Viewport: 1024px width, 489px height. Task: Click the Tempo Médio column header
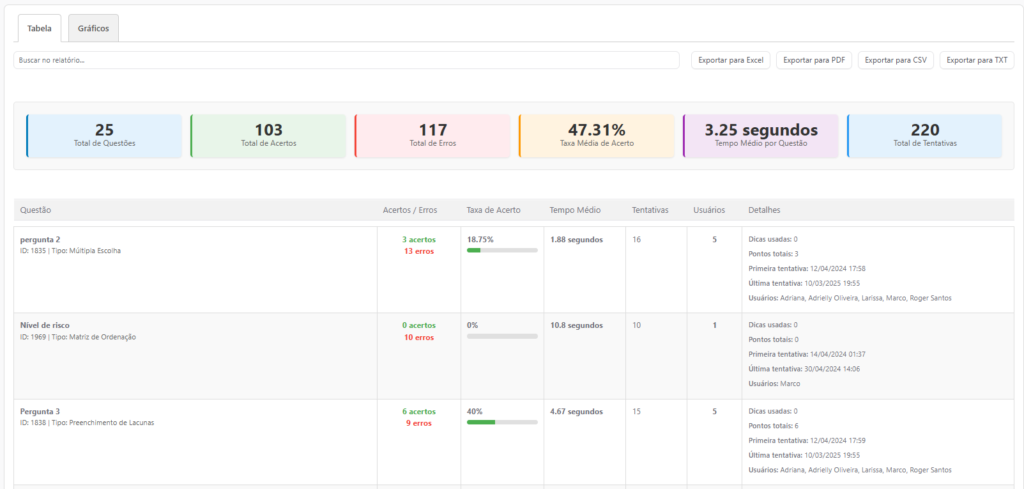tap(575, 210)
